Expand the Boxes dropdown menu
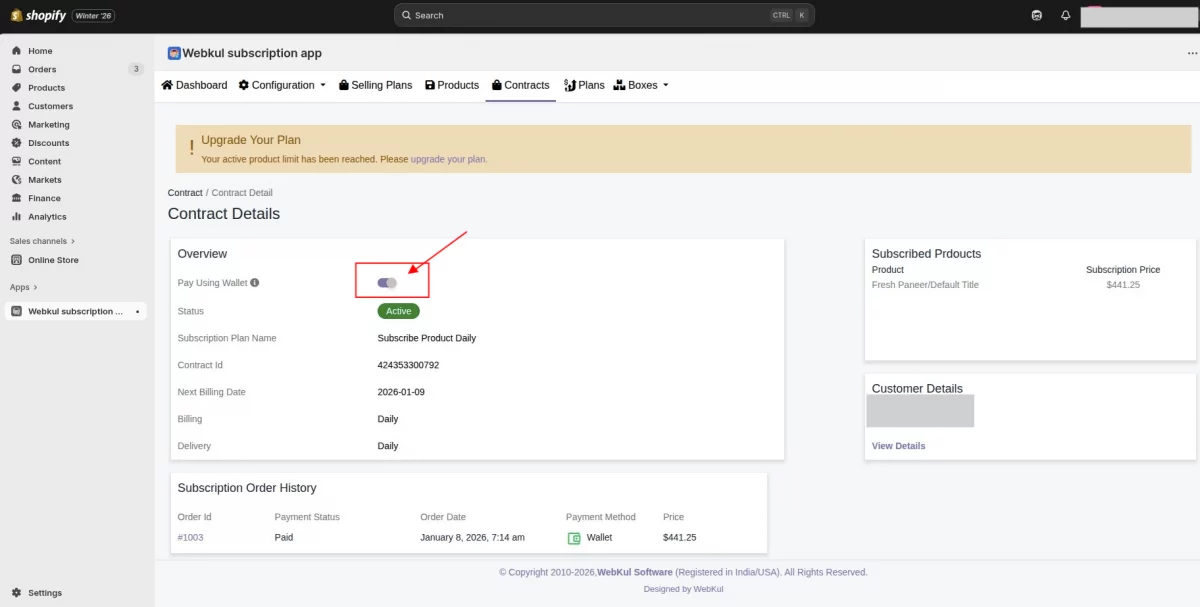Screen dimensions: 1200x607 [641, 85]
